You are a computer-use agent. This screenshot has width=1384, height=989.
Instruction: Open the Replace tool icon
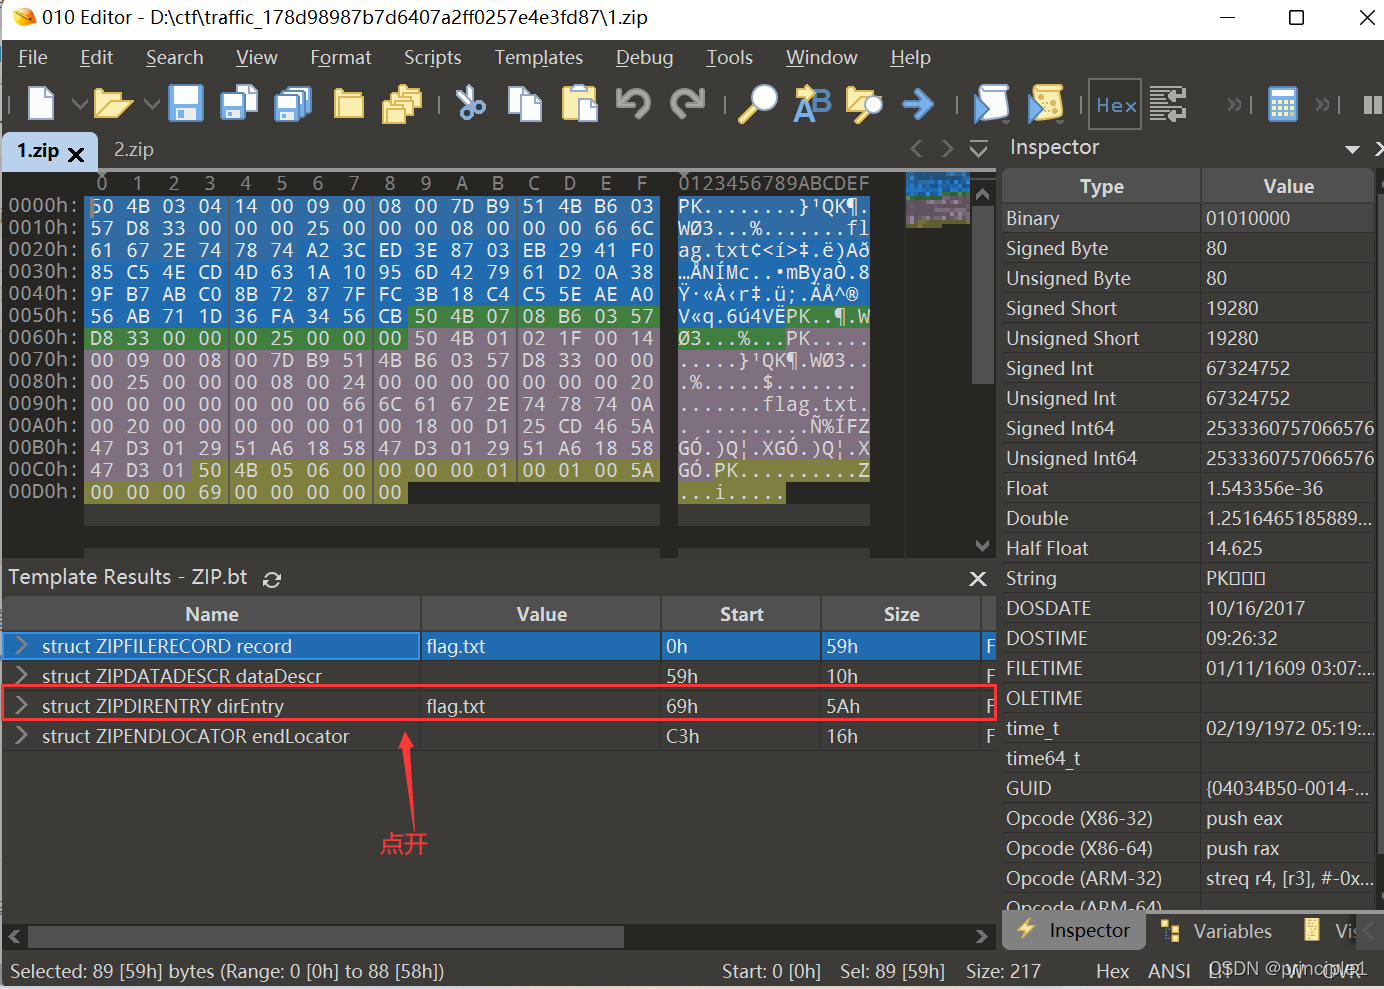812,103
